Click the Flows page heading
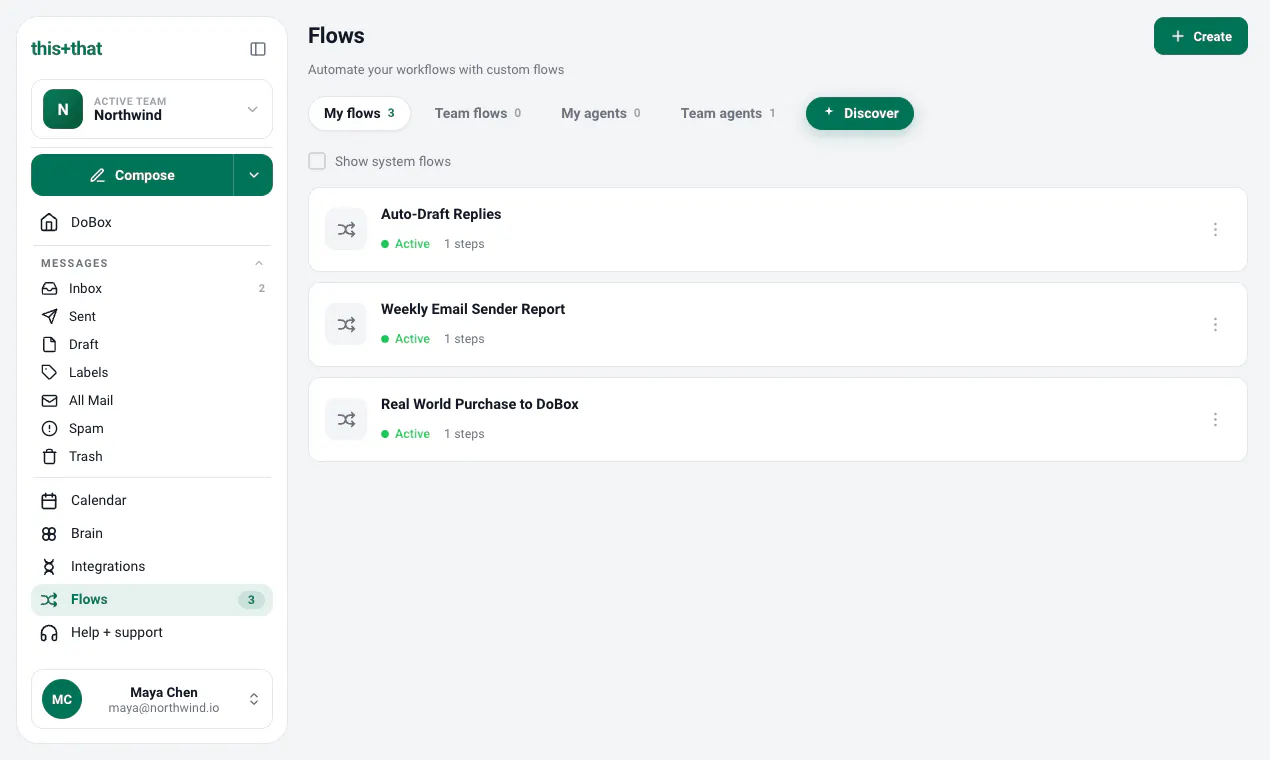1270x760 pixels. (336, 35)
